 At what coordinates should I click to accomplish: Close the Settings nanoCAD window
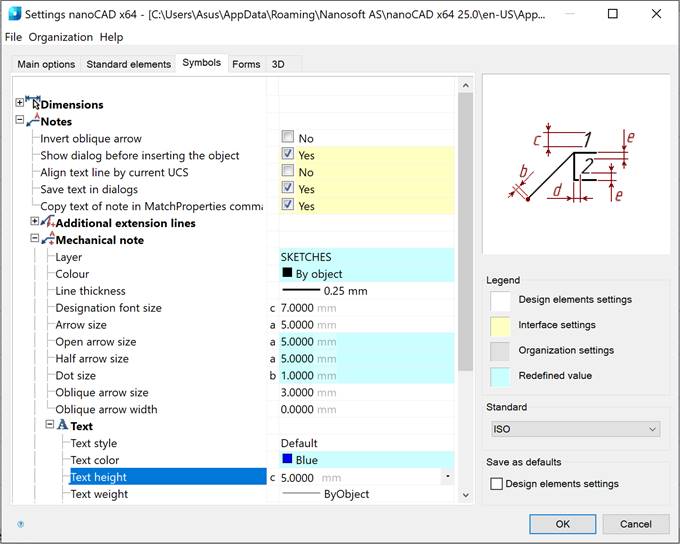tap(657, 14)
